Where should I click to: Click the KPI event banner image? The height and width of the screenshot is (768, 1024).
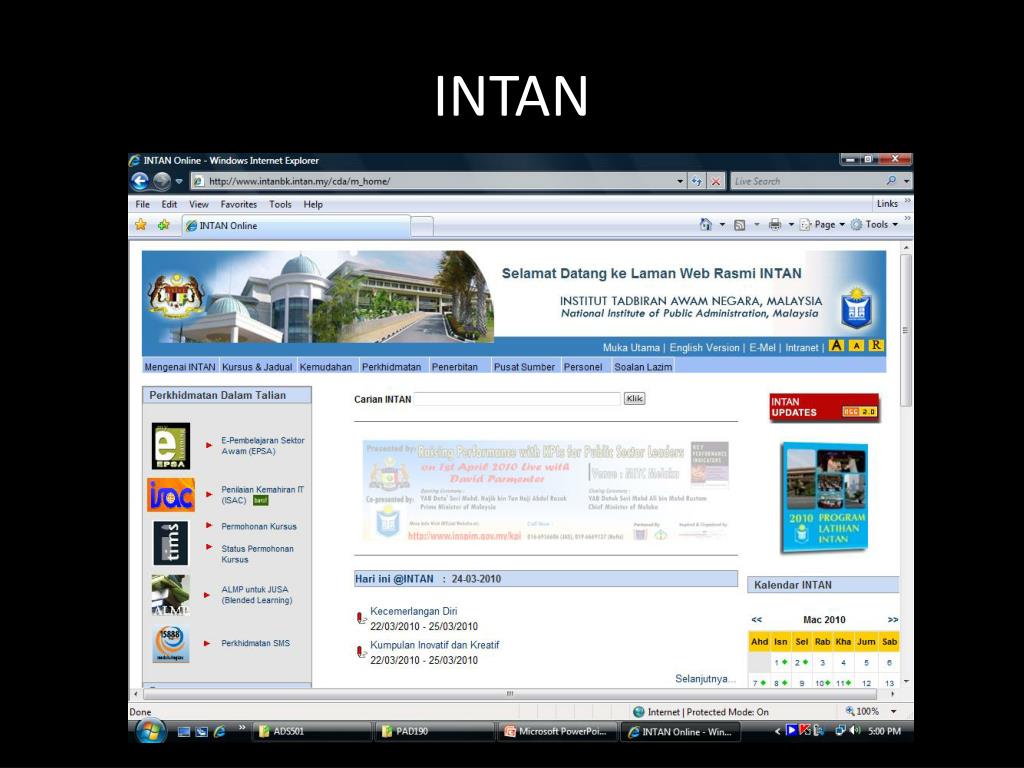[546, 490]
